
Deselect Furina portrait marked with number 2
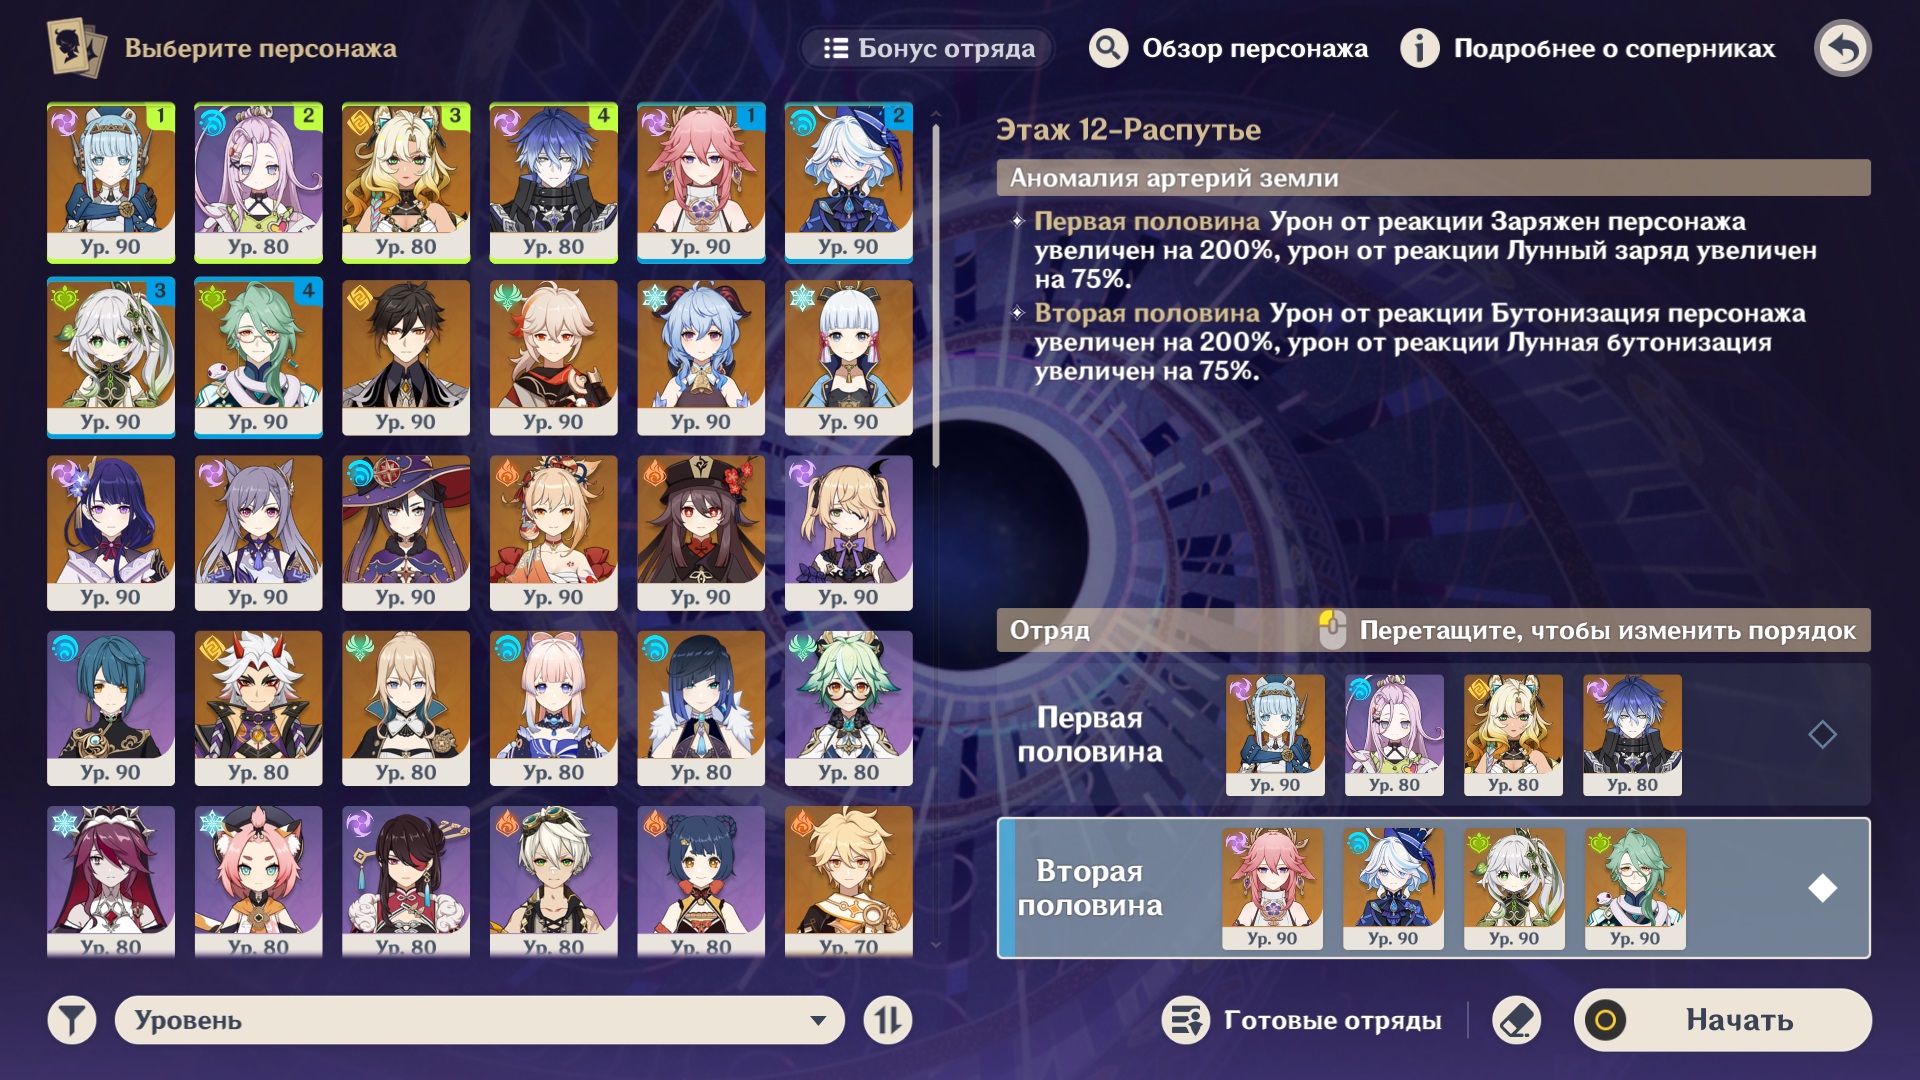click(x=848, y=182)
